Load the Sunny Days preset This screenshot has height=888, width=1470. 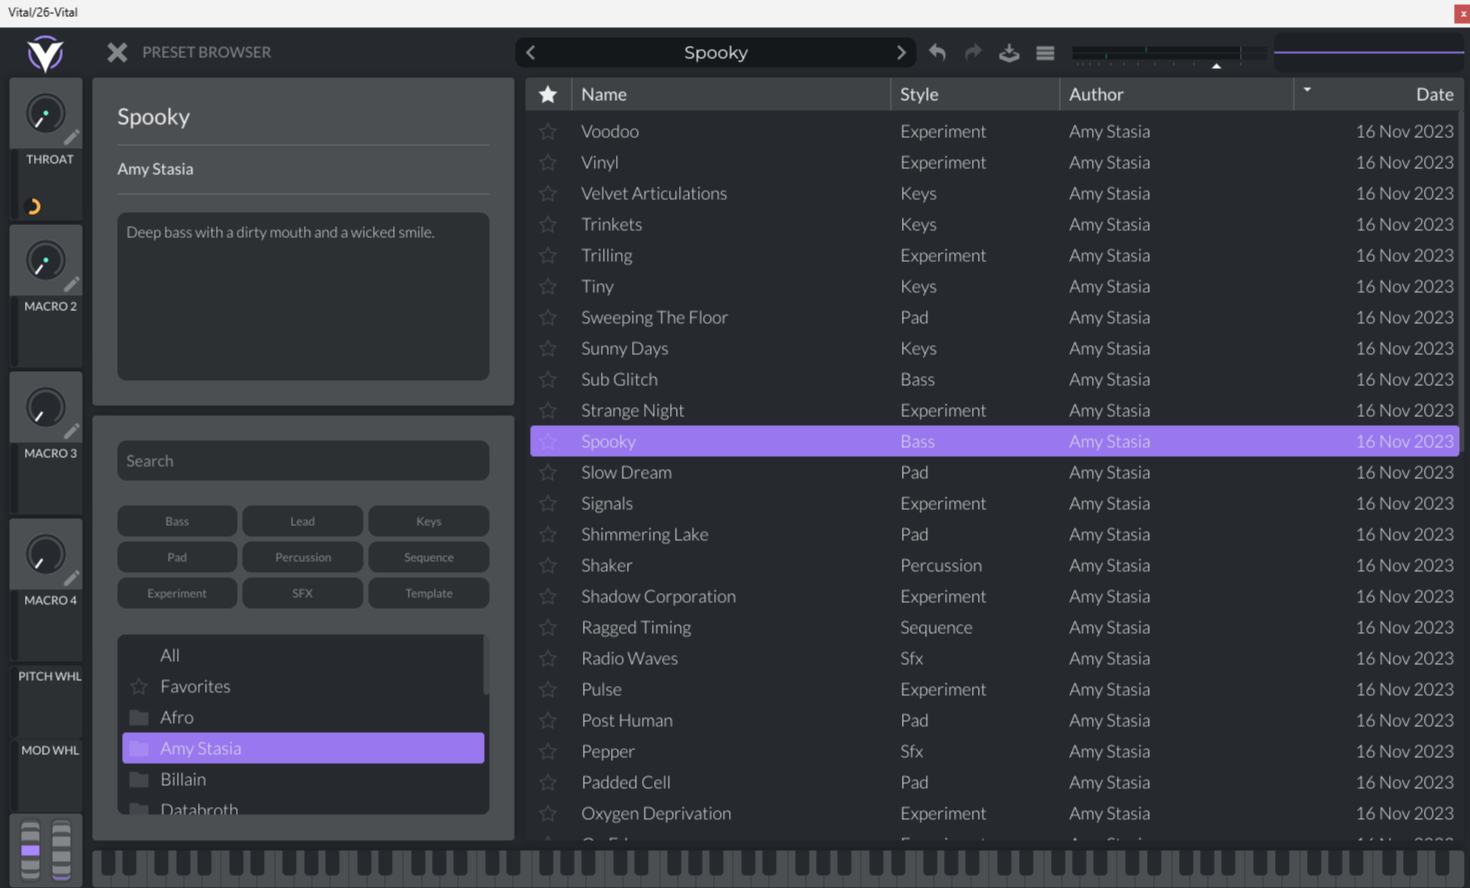(994, 348)
